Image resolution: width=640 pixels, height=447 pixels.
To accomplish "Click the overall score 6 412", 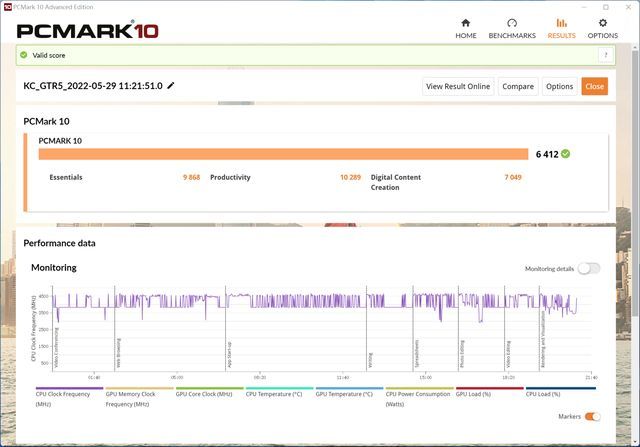I will pyautogui.click(x=547, y=154).
